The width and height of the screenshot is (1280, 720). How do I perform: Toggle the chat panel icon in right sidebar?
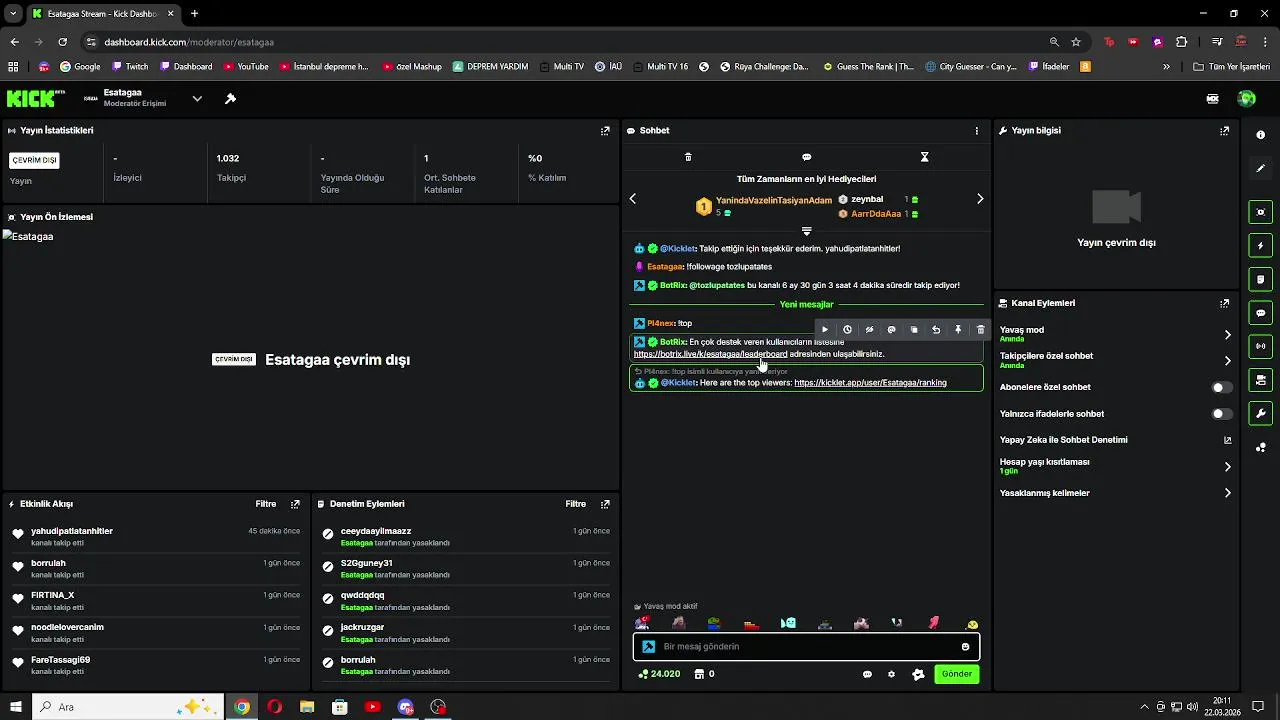pos(1260,313)
